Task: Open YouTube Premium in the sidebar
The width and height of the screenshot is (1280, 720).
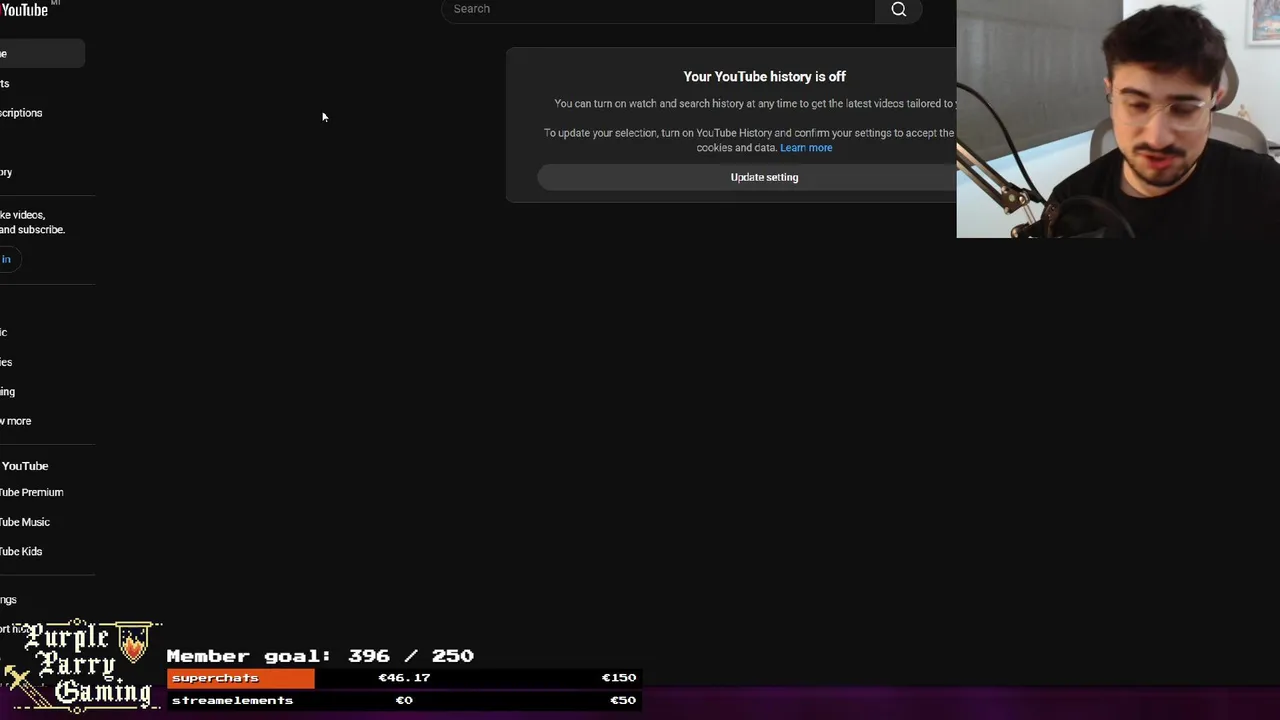Action: (31, 492)
